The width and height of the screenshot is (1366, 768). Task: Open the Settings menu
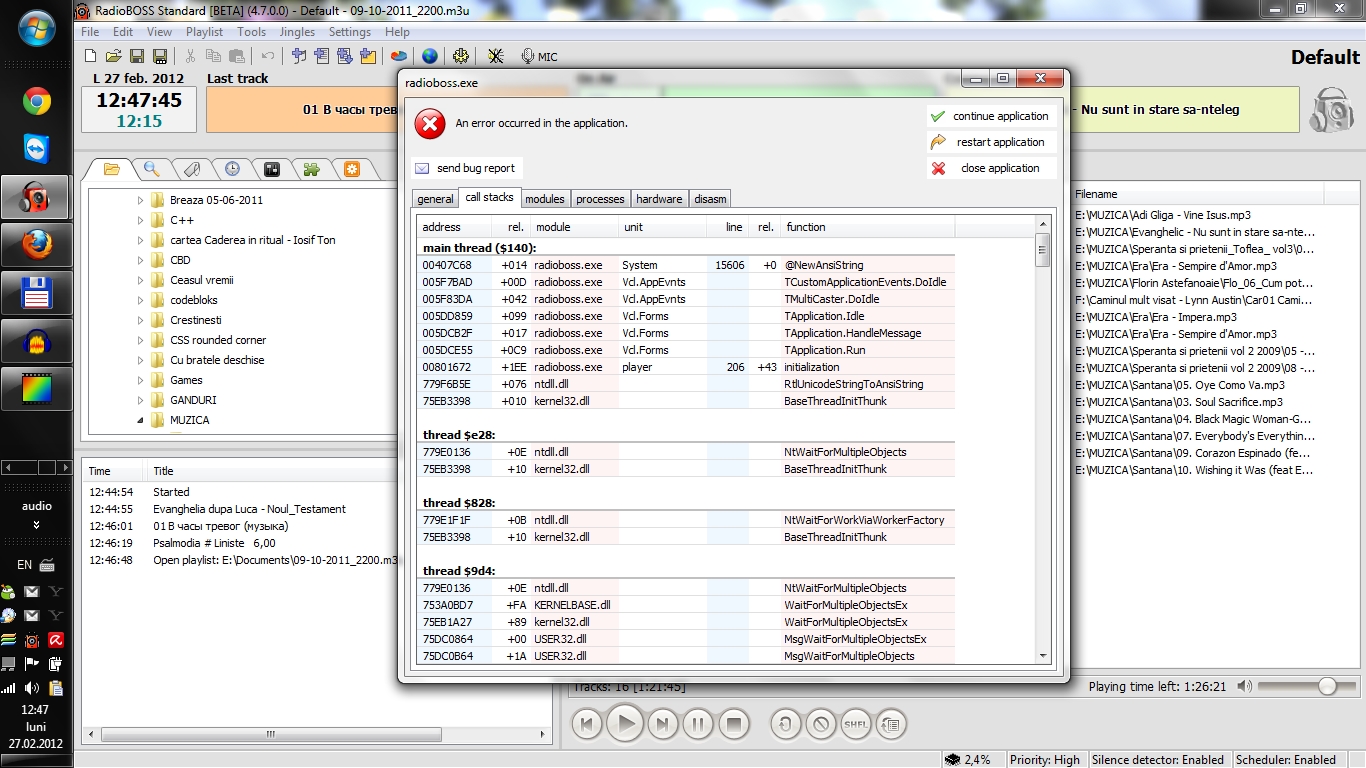(350, 32)
